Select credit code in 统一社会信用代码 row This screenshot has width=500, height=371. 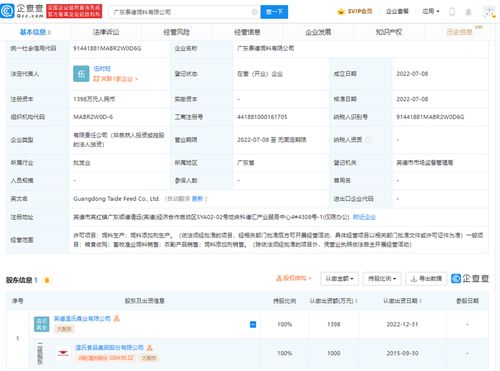107,48
